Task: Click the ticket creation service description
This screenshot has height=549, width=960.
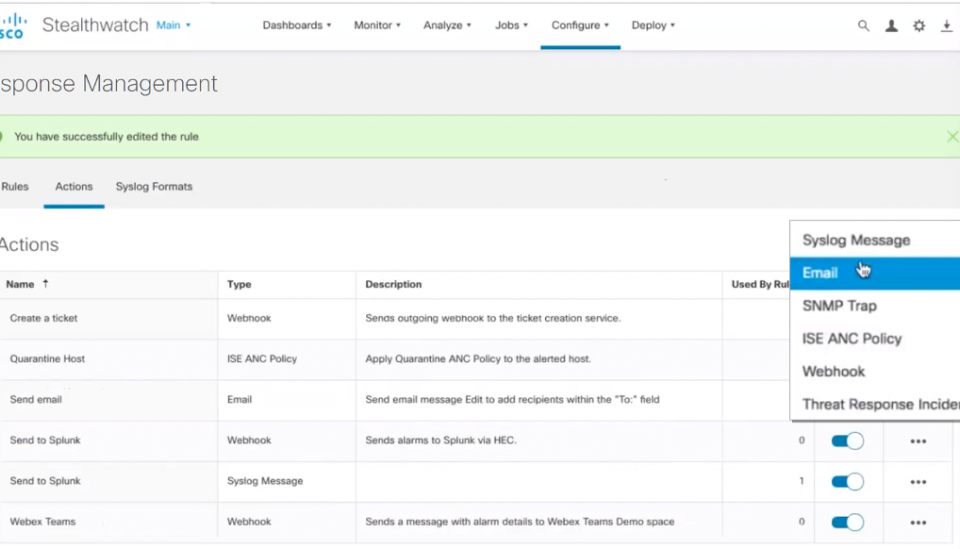Action: 493,318
